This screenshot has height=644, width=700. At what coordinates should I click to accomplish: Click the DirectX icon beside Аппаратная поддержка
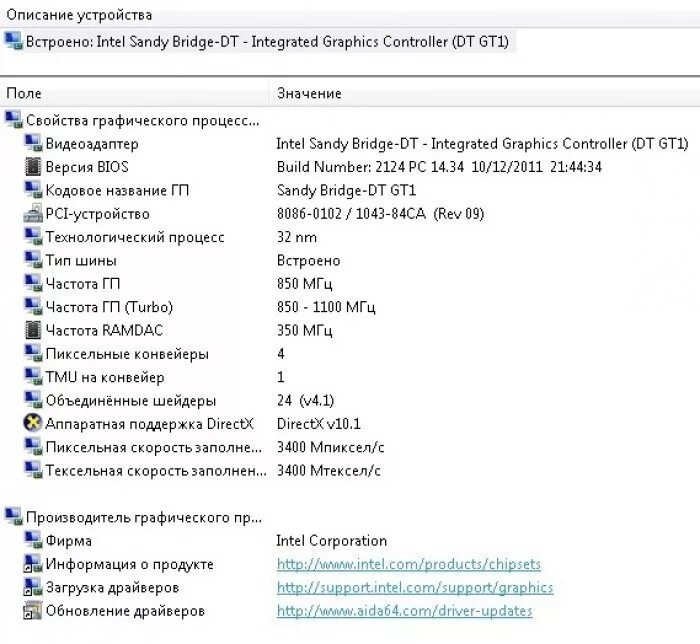click(33, 423)
